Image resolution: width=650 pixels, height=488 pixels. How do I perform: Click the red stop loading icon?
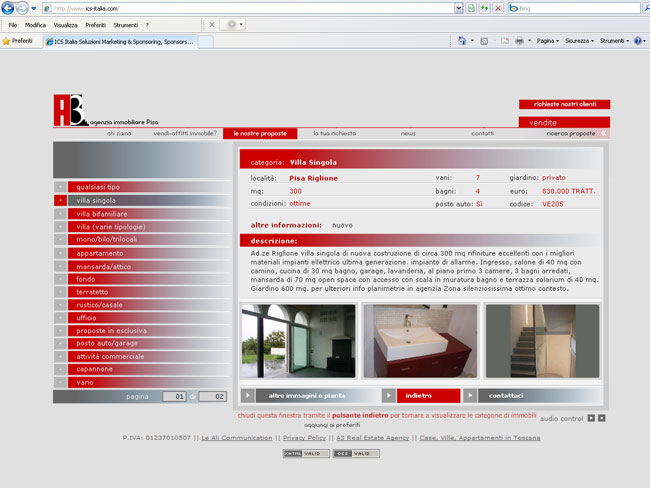(x=498, y=8)
